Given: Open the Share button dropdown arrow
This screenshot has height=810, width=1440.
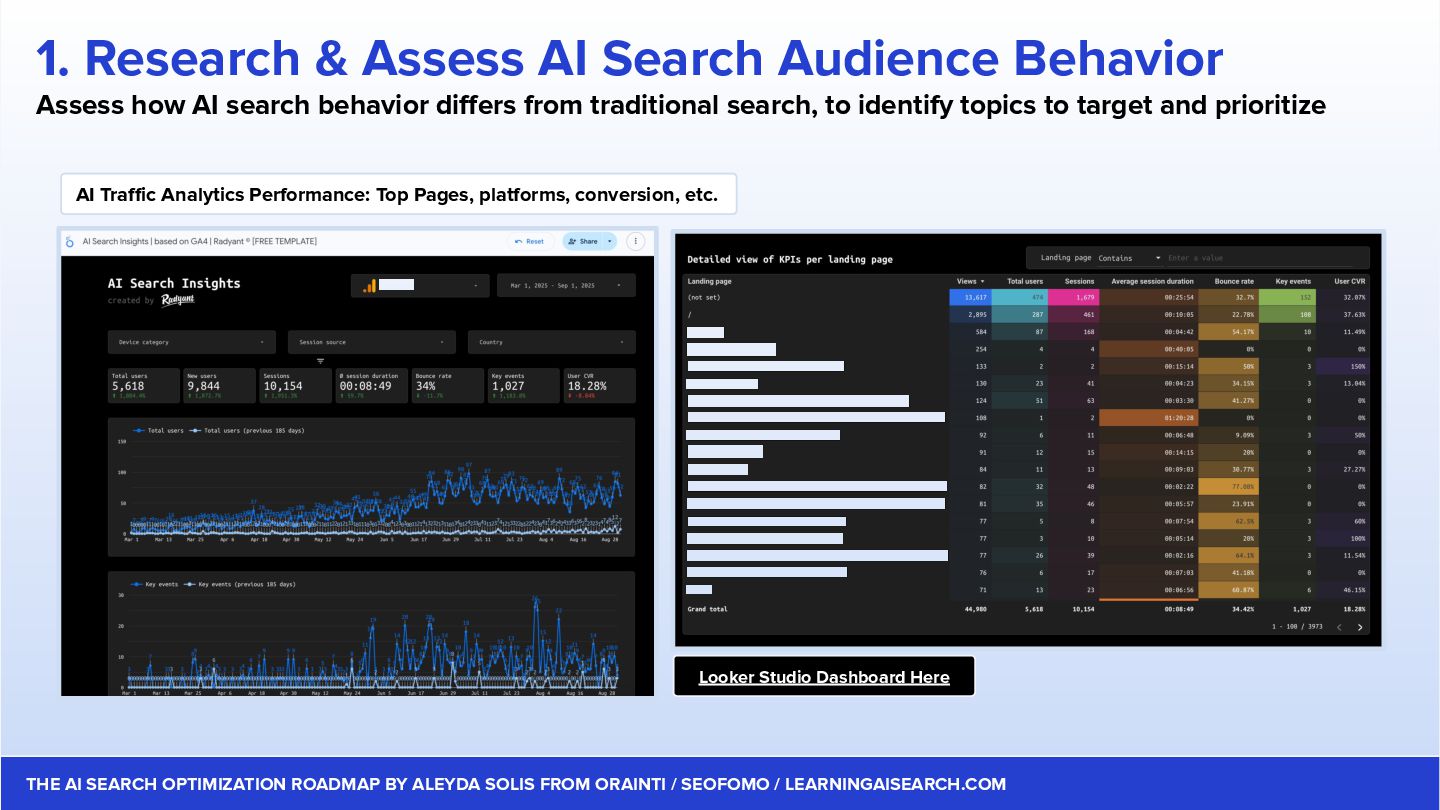Looking at the screenshot, I should 610,241.
